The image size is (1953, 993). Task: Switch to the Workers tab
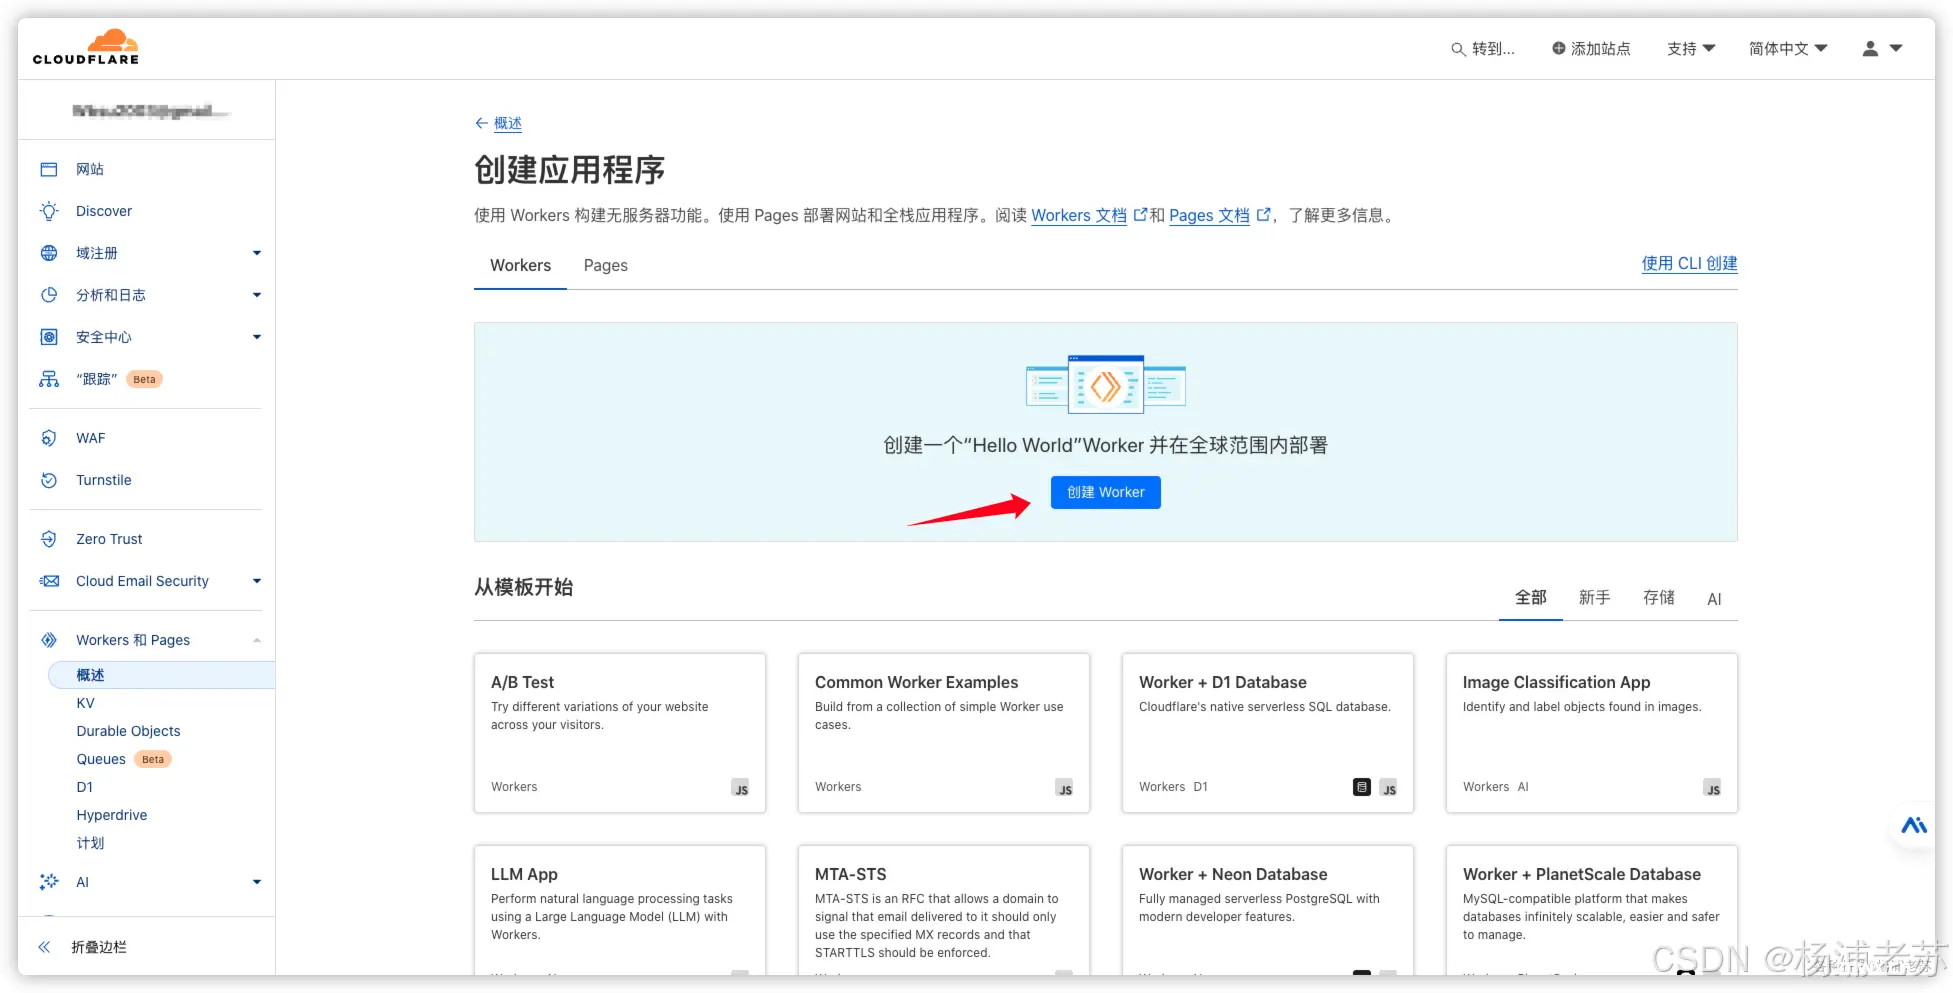click(520, 265)
